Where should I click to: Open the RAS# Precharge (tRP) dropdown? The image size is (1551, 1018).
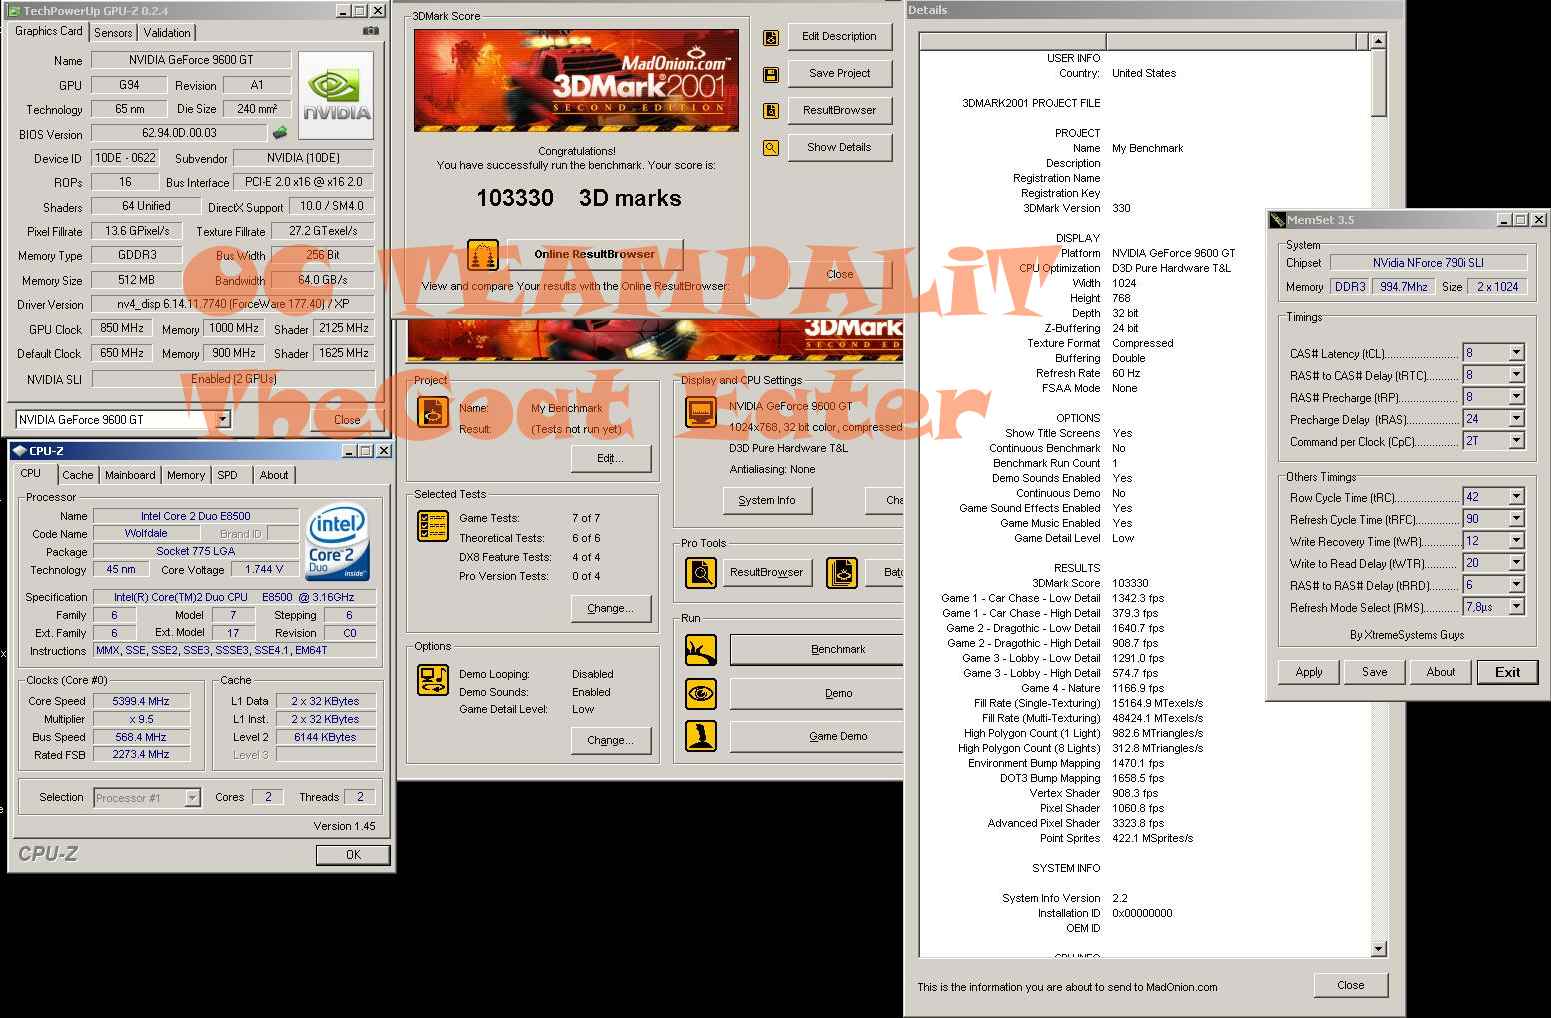pyautogui.click(x=1516, y=397)
